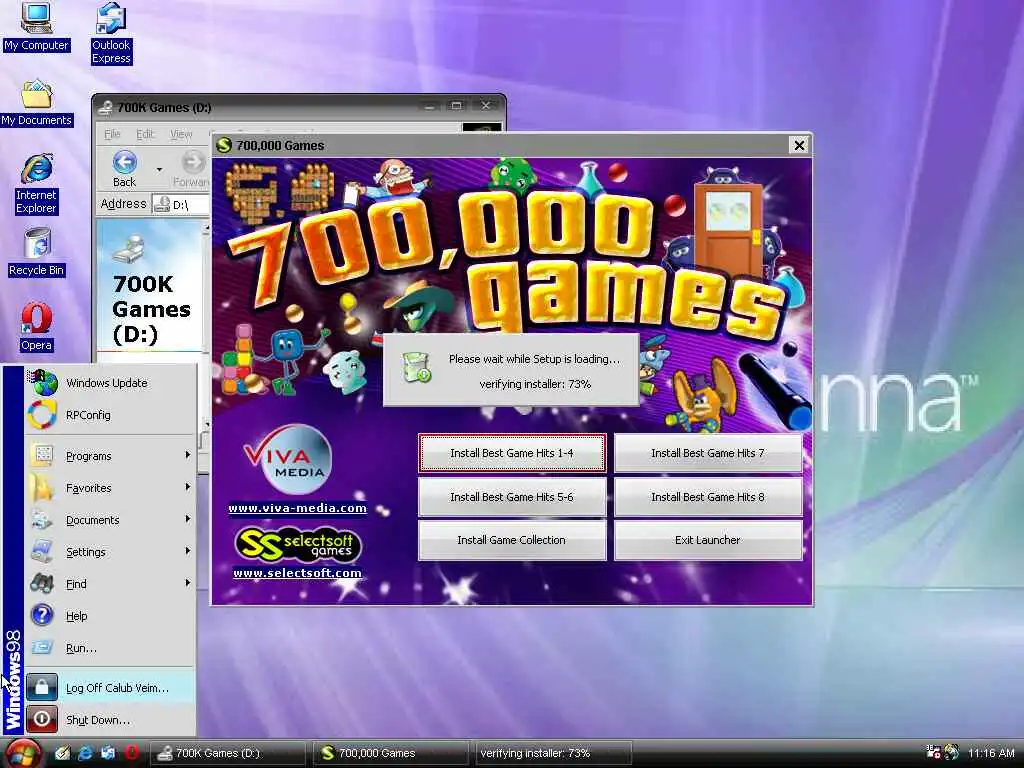The width and height of the screenshot is (1024, 768).
Task: Click Documents icon in Start menu
Action: coord(42,519)
